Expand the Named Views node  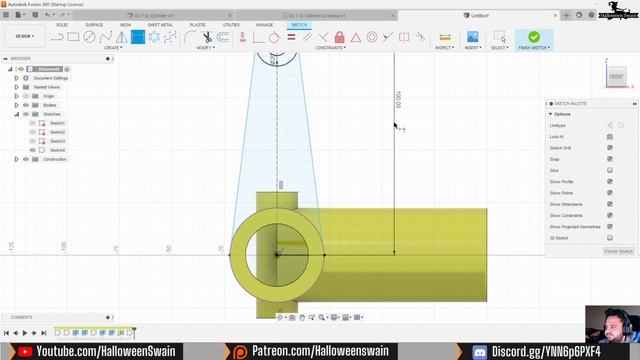point(16,87)
